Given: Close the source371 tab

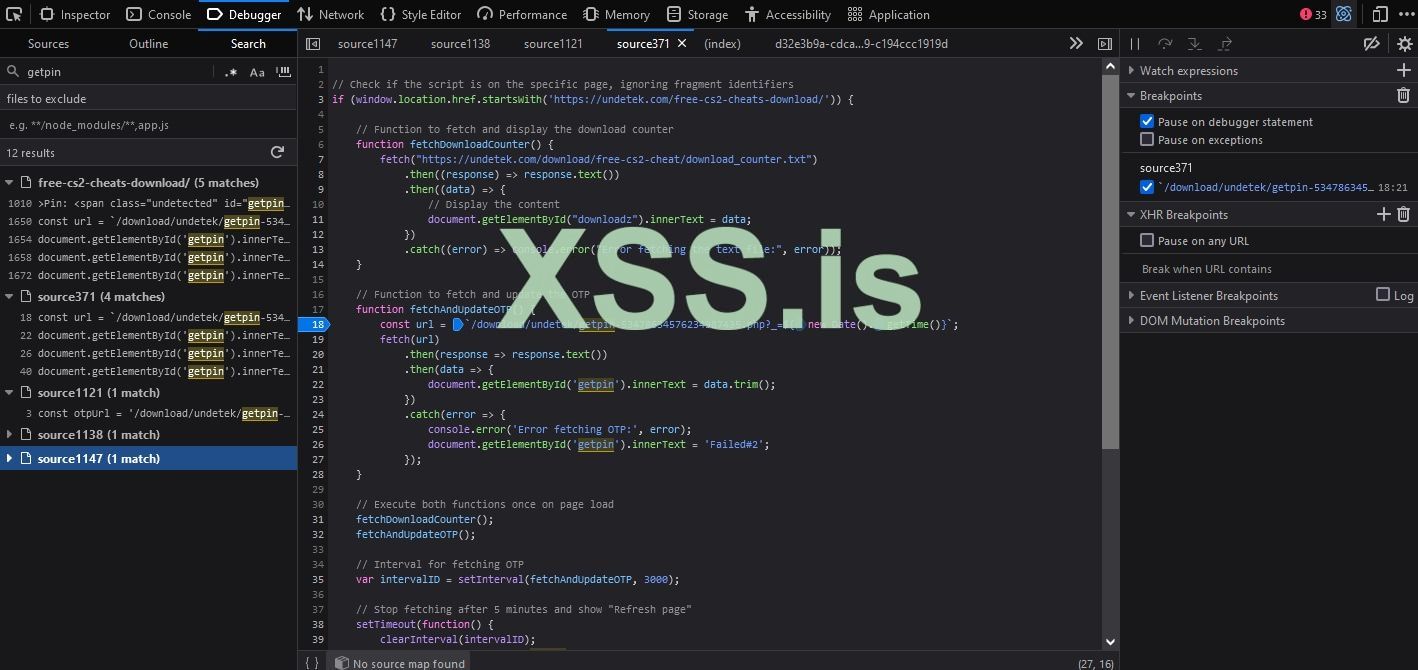Looking at the screenshot, I should point(682,44).
